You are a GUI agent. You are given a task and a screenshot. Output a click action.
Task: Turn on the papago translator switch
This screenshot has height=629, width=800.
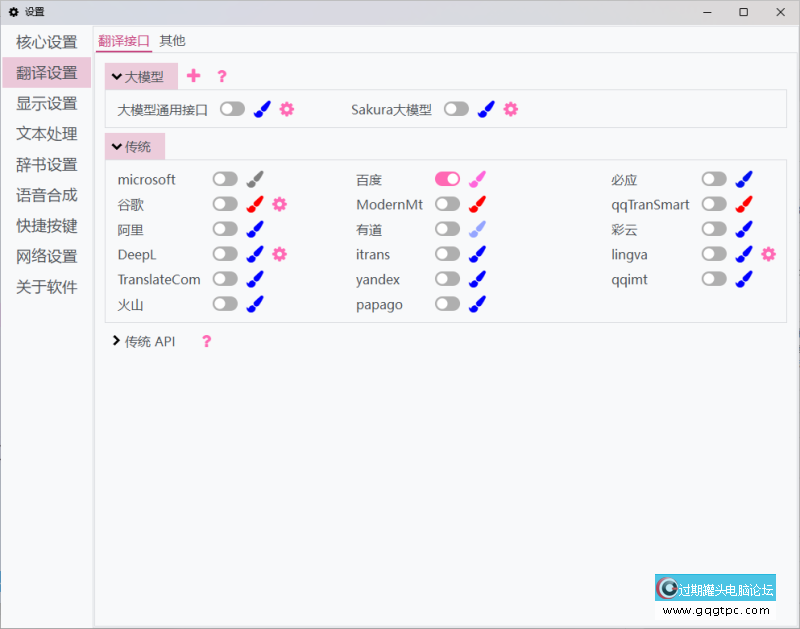pyautogui.click(x=447, y=304)
